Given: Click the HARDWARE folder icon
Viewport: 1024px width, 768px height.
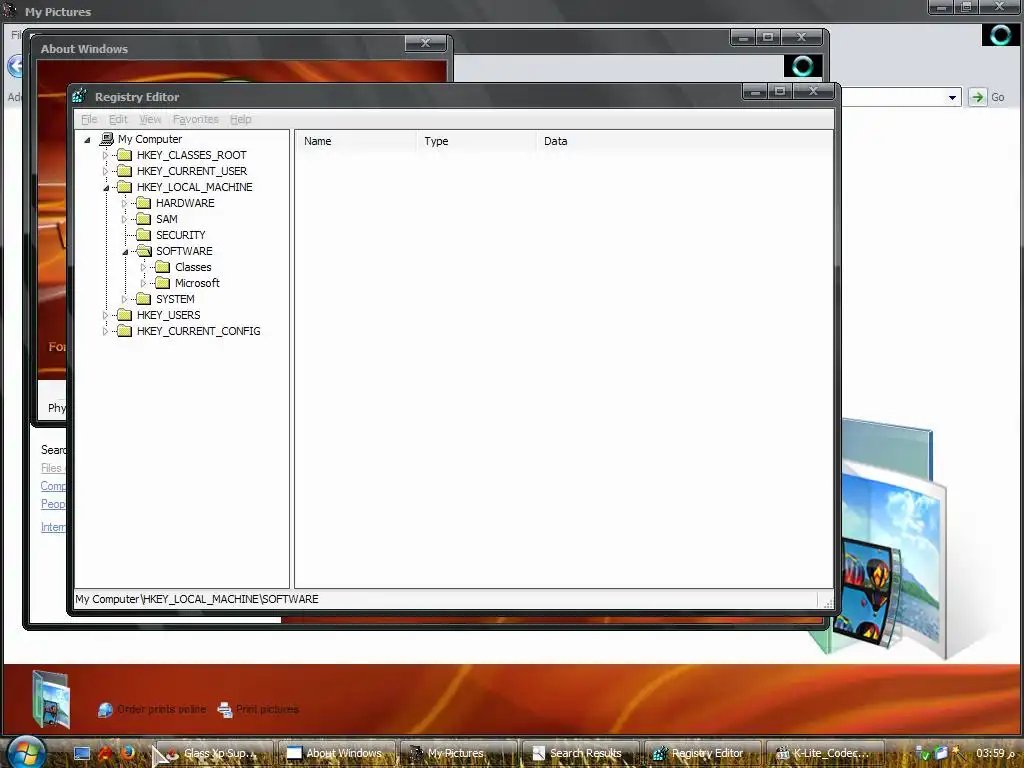Looking at the screenshot, I should [x=143, y=202].
